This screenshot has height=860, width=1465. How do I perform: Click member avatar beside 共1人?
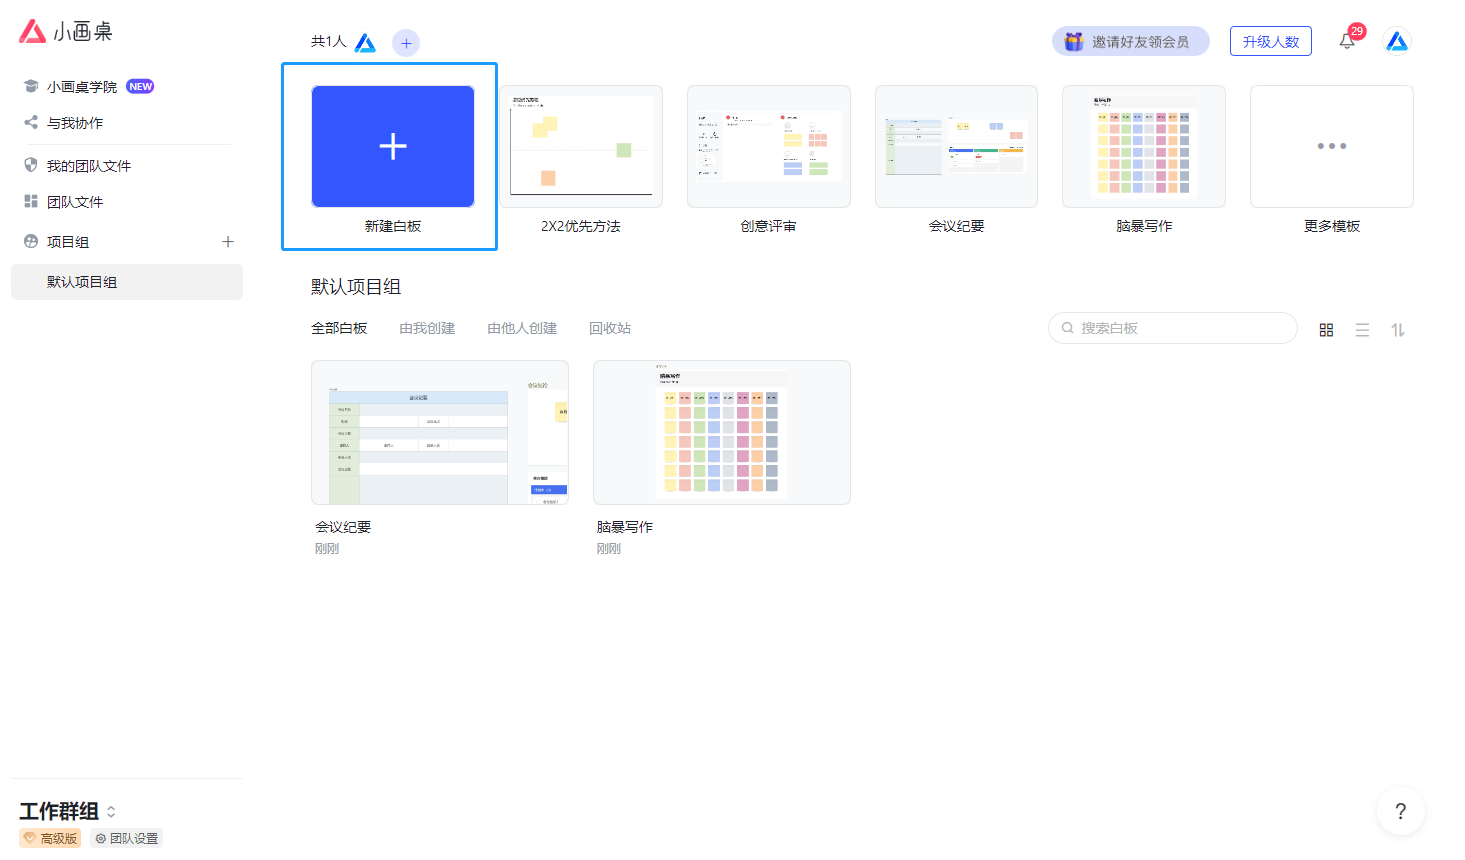tap(365, 43)
